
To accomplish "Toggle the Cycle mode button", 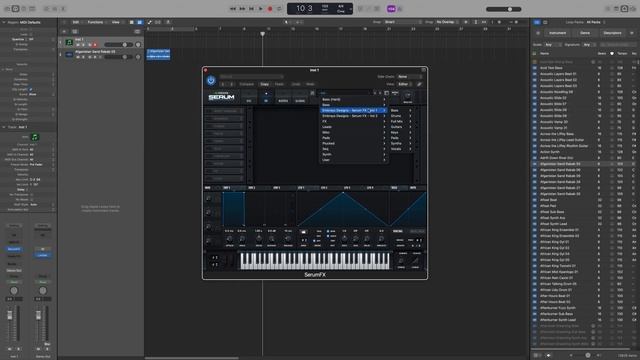I will click(x=280, y=9).
